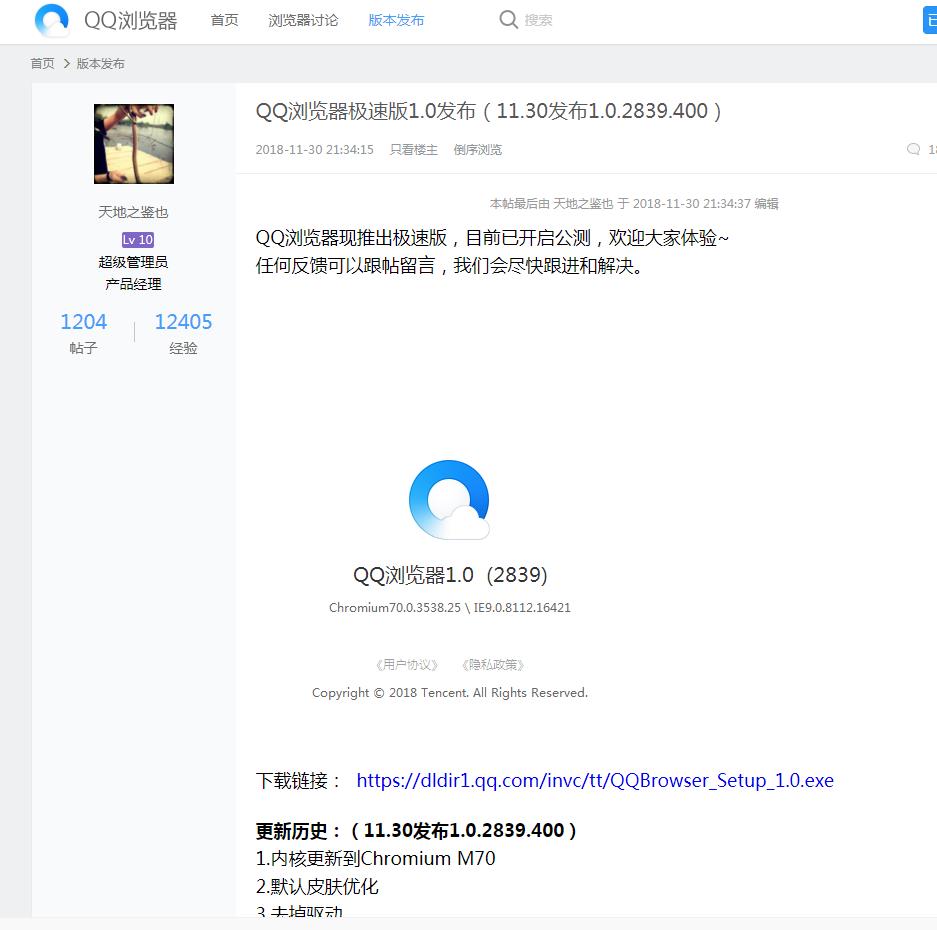Image resolution: width=937 pixels, height=930 pixels.
Task: Click 只看楼主 to filter posts
Action: coord(414,149)
